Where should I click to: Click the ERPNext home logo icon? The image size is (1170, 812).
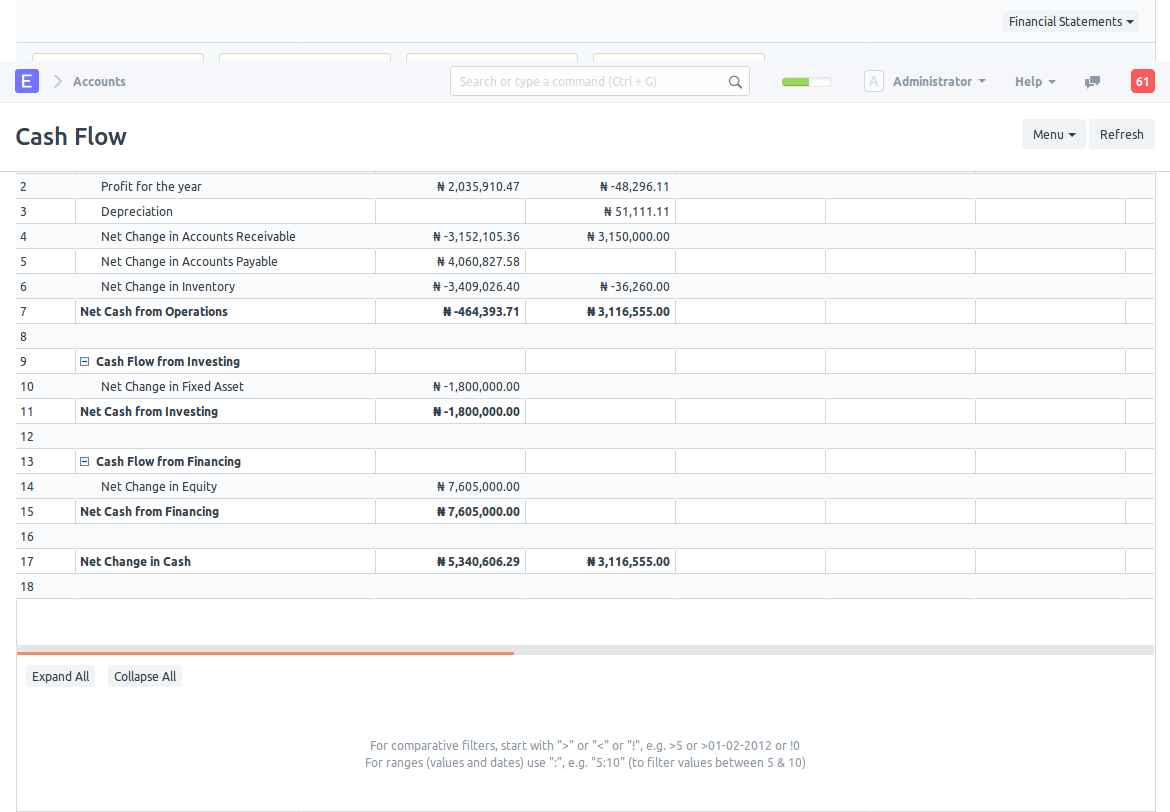pos(27,81)
